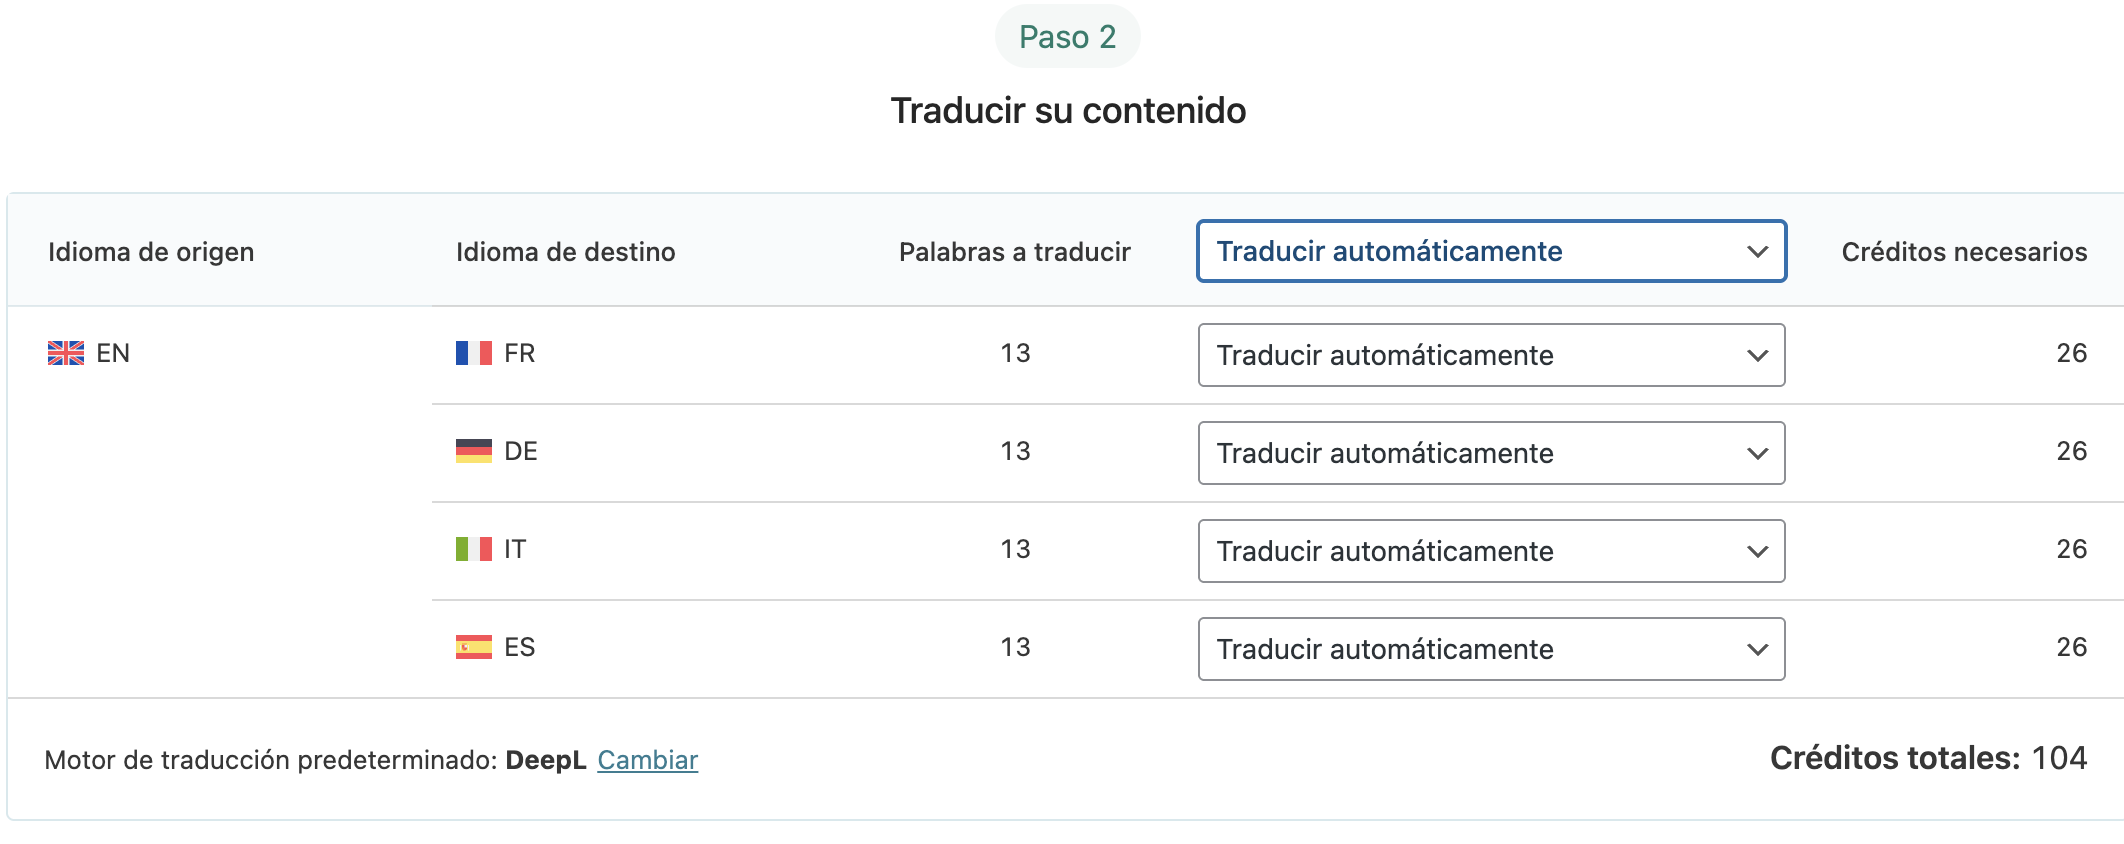Click the Cambiar link
Screen dimensions: 2124x844
pos(647,760)
